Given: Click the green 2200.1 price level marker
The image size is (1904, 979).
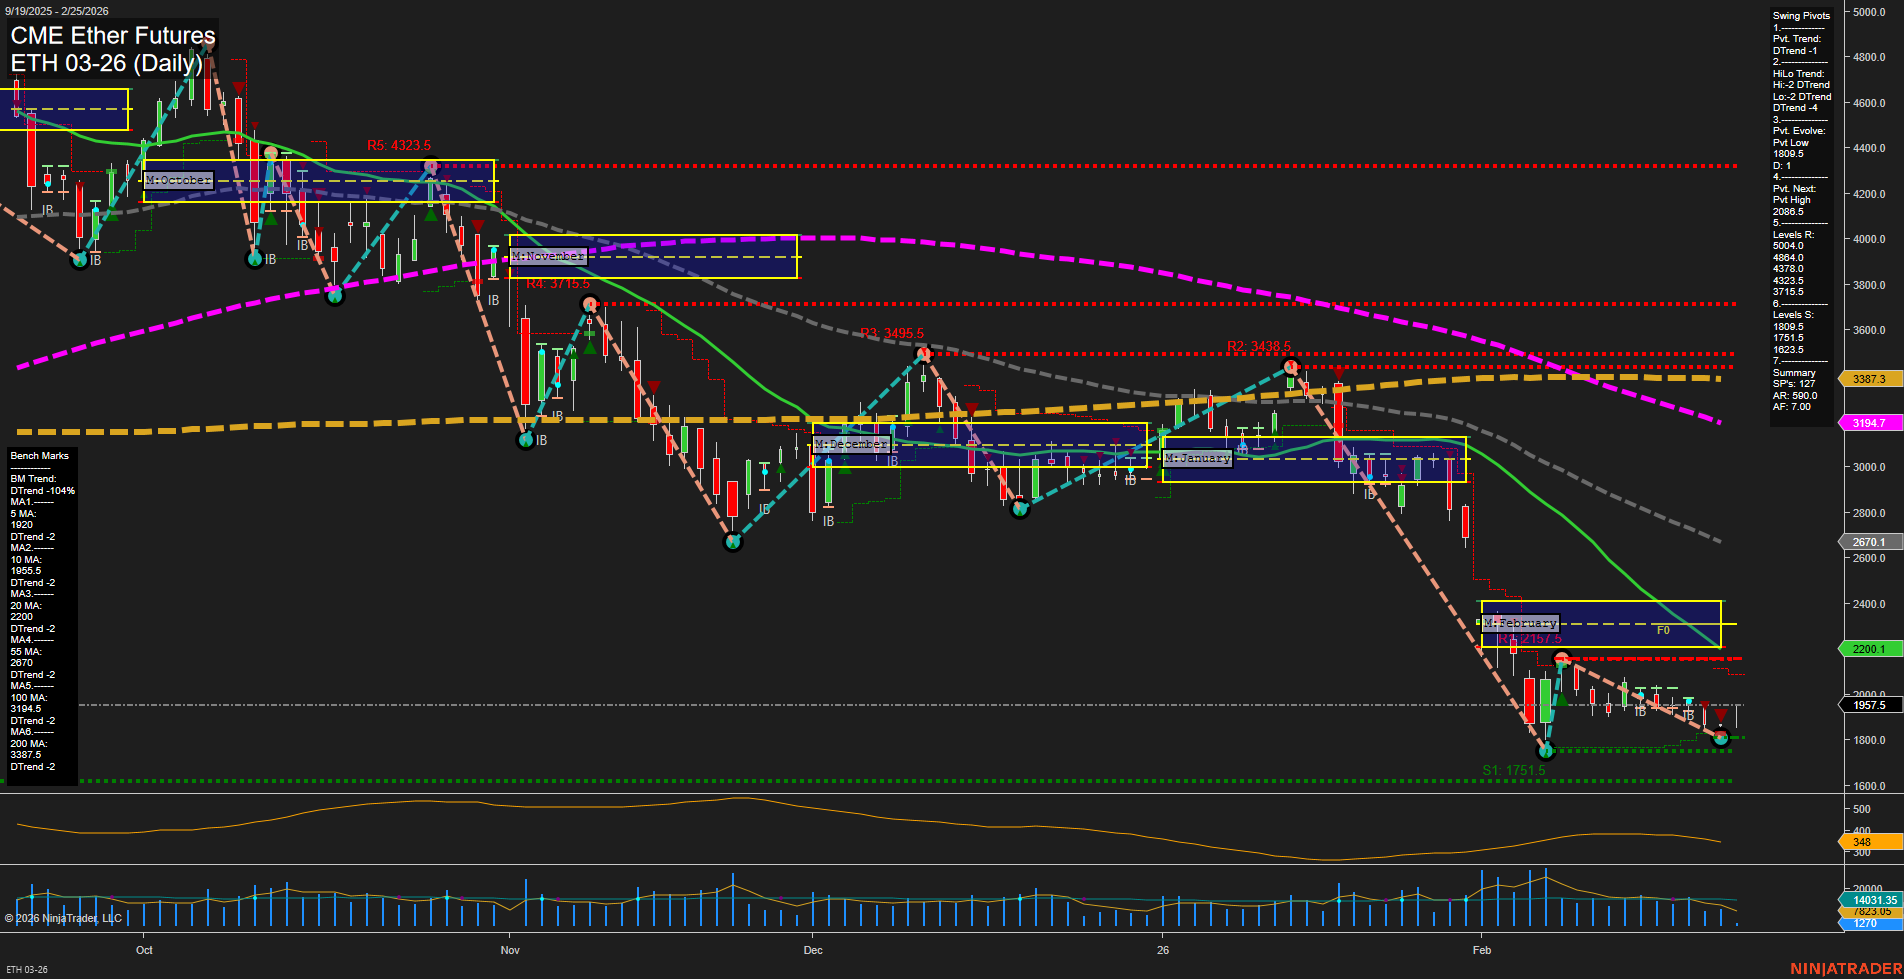Looking at the screenshot, I should pyautogui.click(x=1869, y=648).
